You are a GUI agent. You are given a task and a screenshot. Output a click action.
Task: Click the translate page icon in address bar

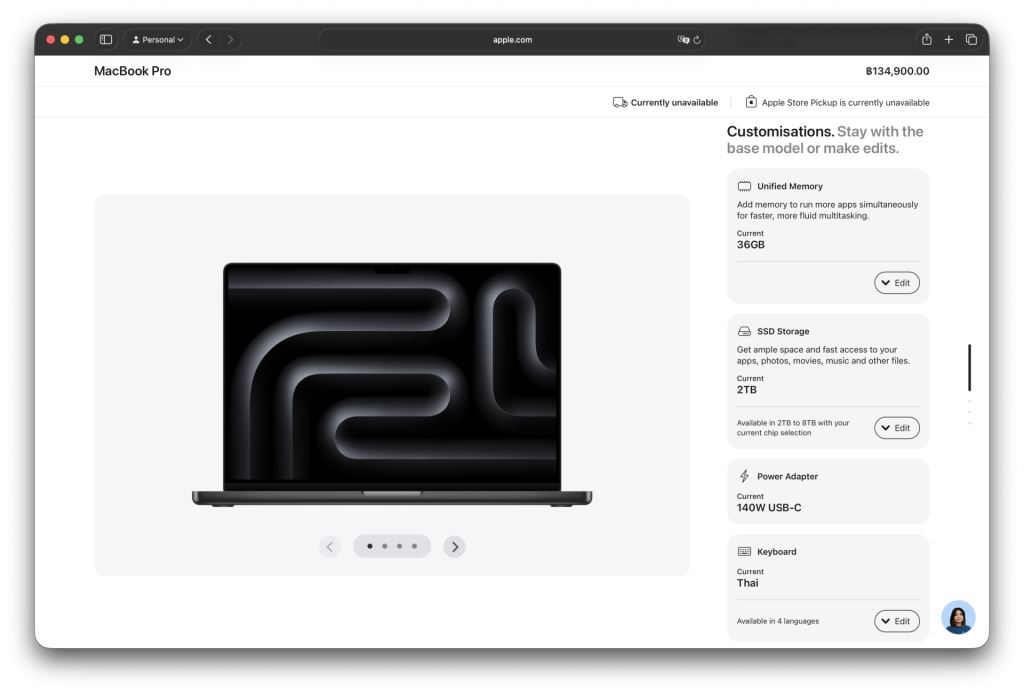click(x=683, y=40)
